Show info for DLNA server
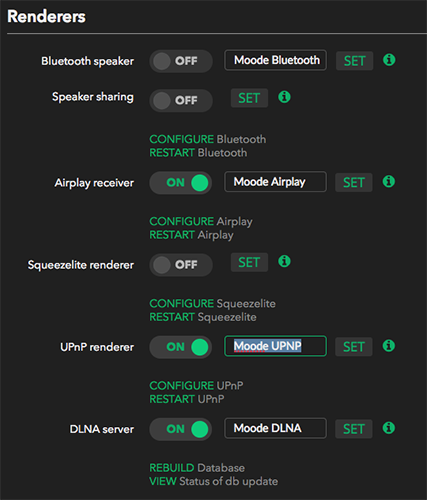Screen dimensions: 427x500 pyautogui.click(x=389, y=428)
